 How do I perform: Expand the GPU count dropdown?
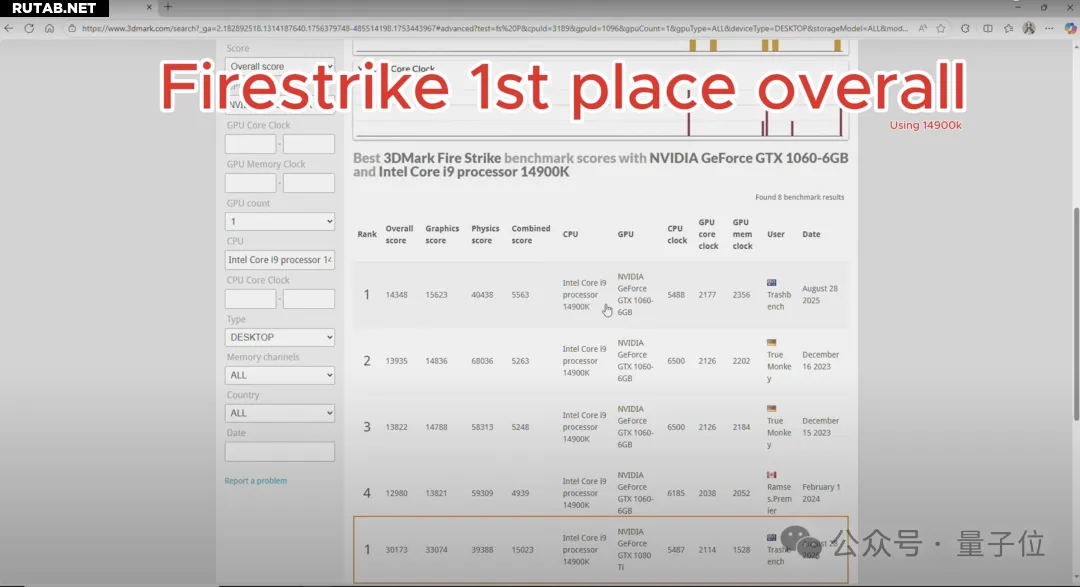[x=280, y=221]
